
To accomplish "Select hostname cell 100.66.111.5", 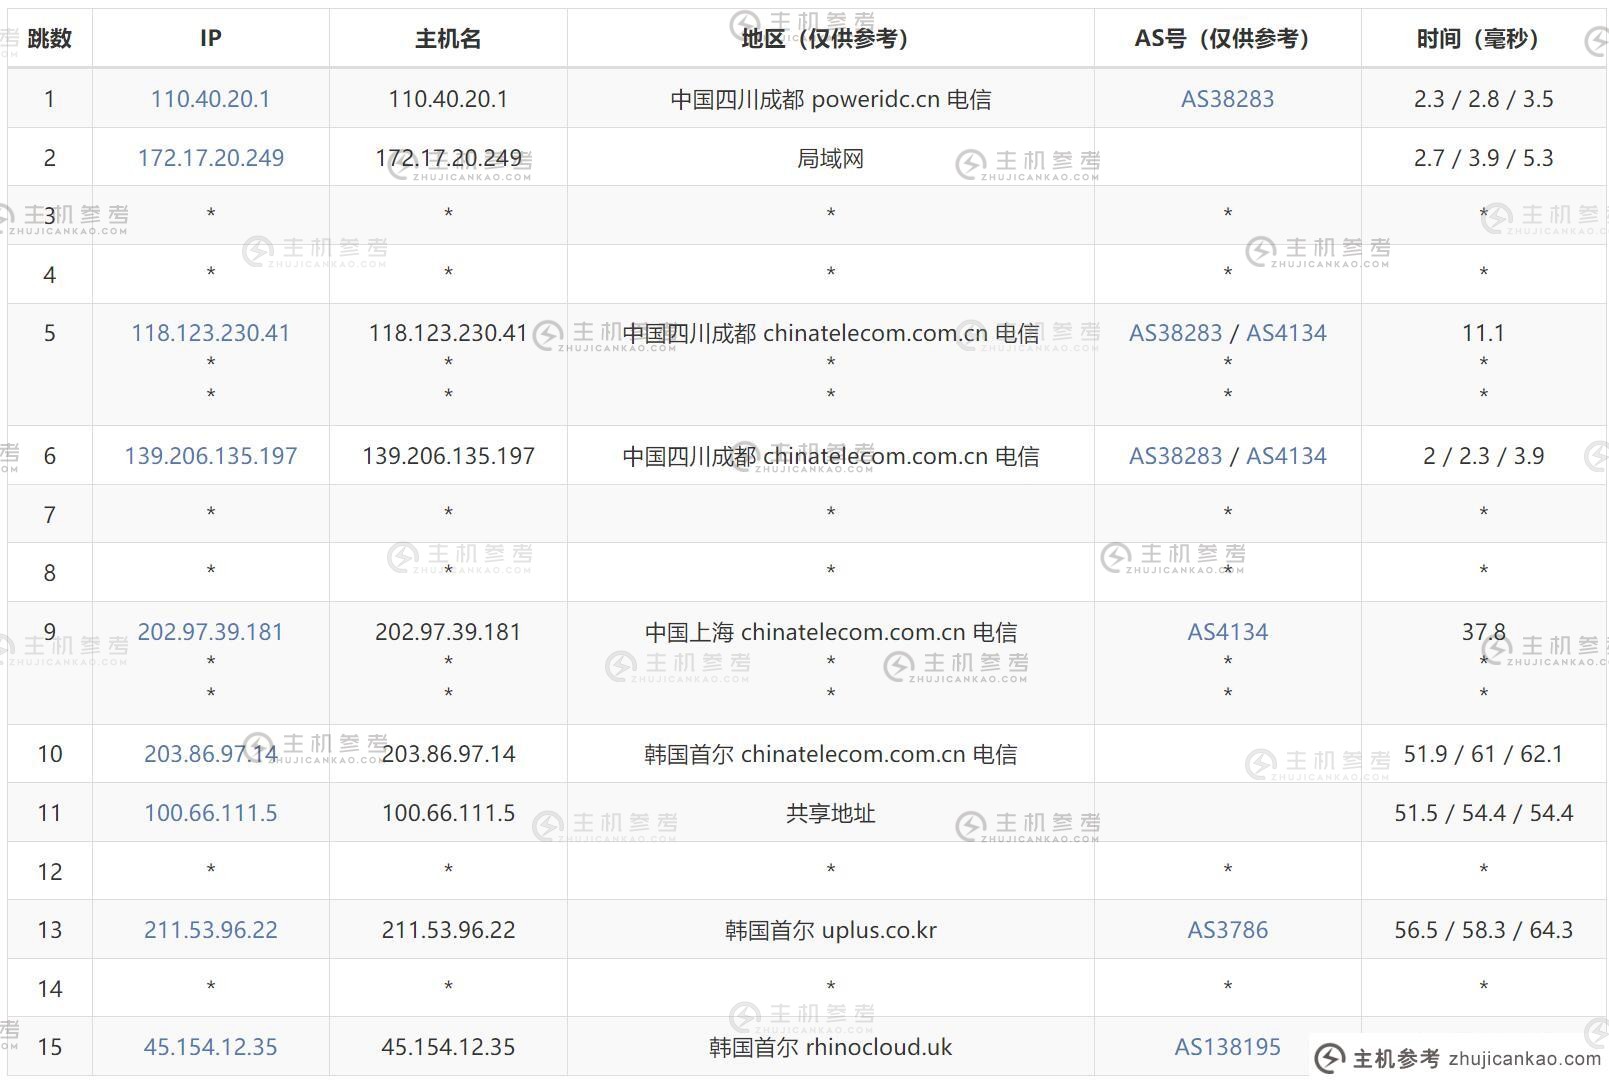I will (x=448, y=813).
